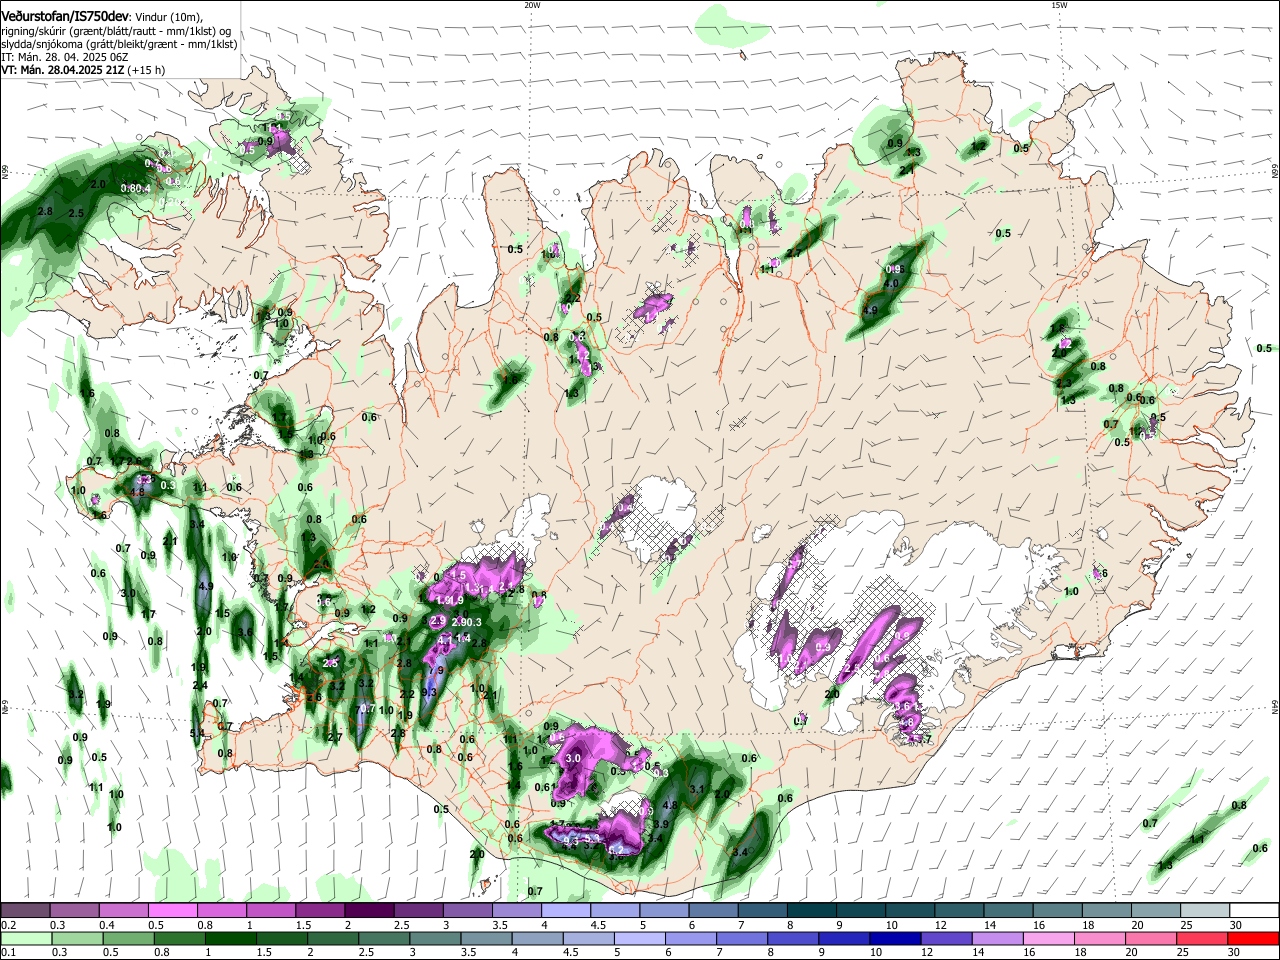Select the darkest green 1–1.5 bottom-row swatch
This screenshot has height=960, width=1280.
230,938
